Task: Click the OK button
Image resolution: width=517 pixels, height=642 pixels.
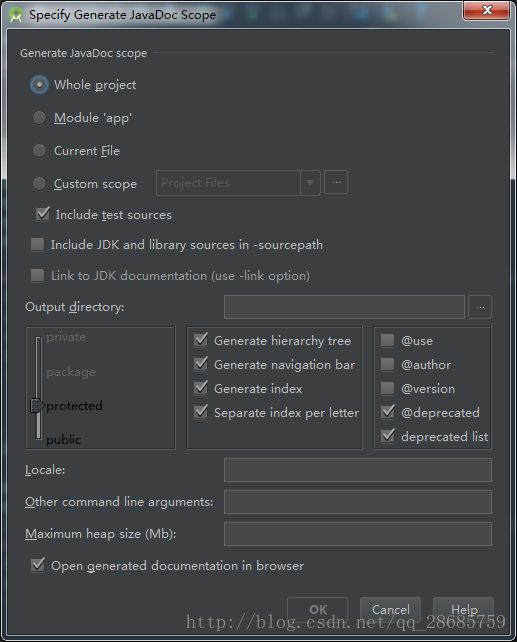Action: [x=318, y=610]
